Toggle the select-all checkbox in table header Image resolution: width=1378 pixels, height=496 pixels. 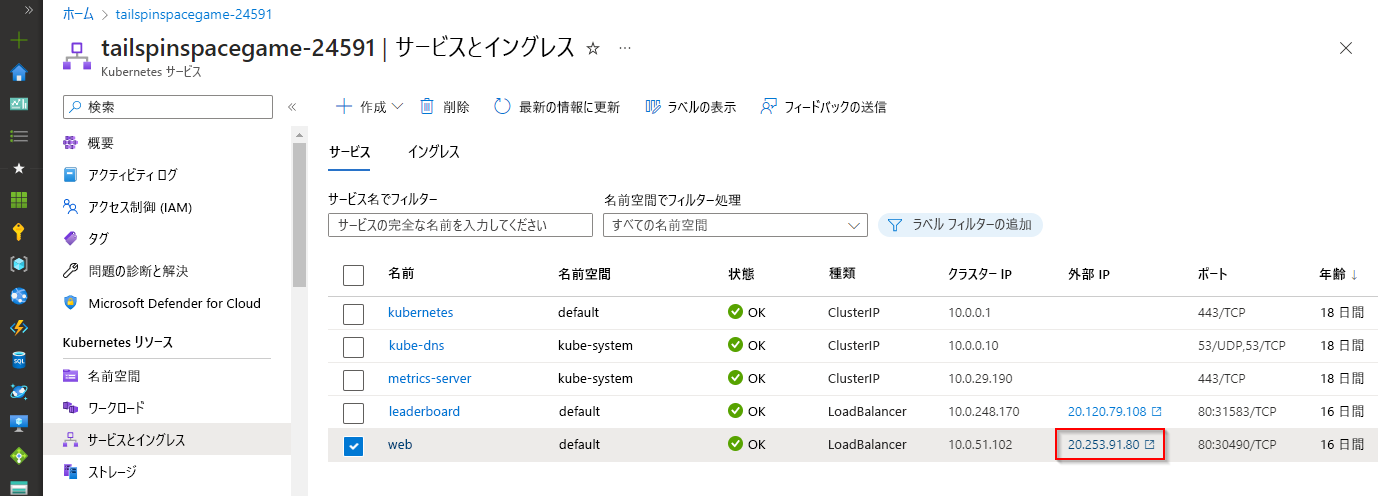[x=353, y=275]
